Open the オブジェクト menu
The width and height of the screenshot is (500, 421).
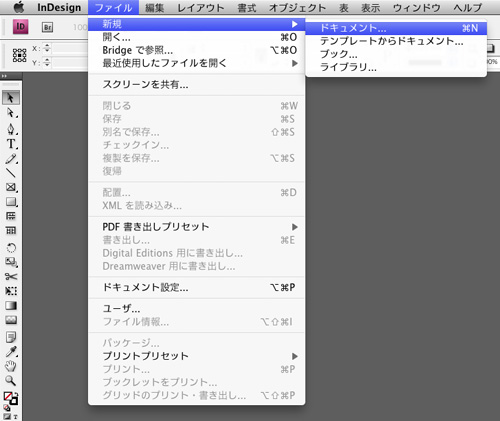click(297, 8)
